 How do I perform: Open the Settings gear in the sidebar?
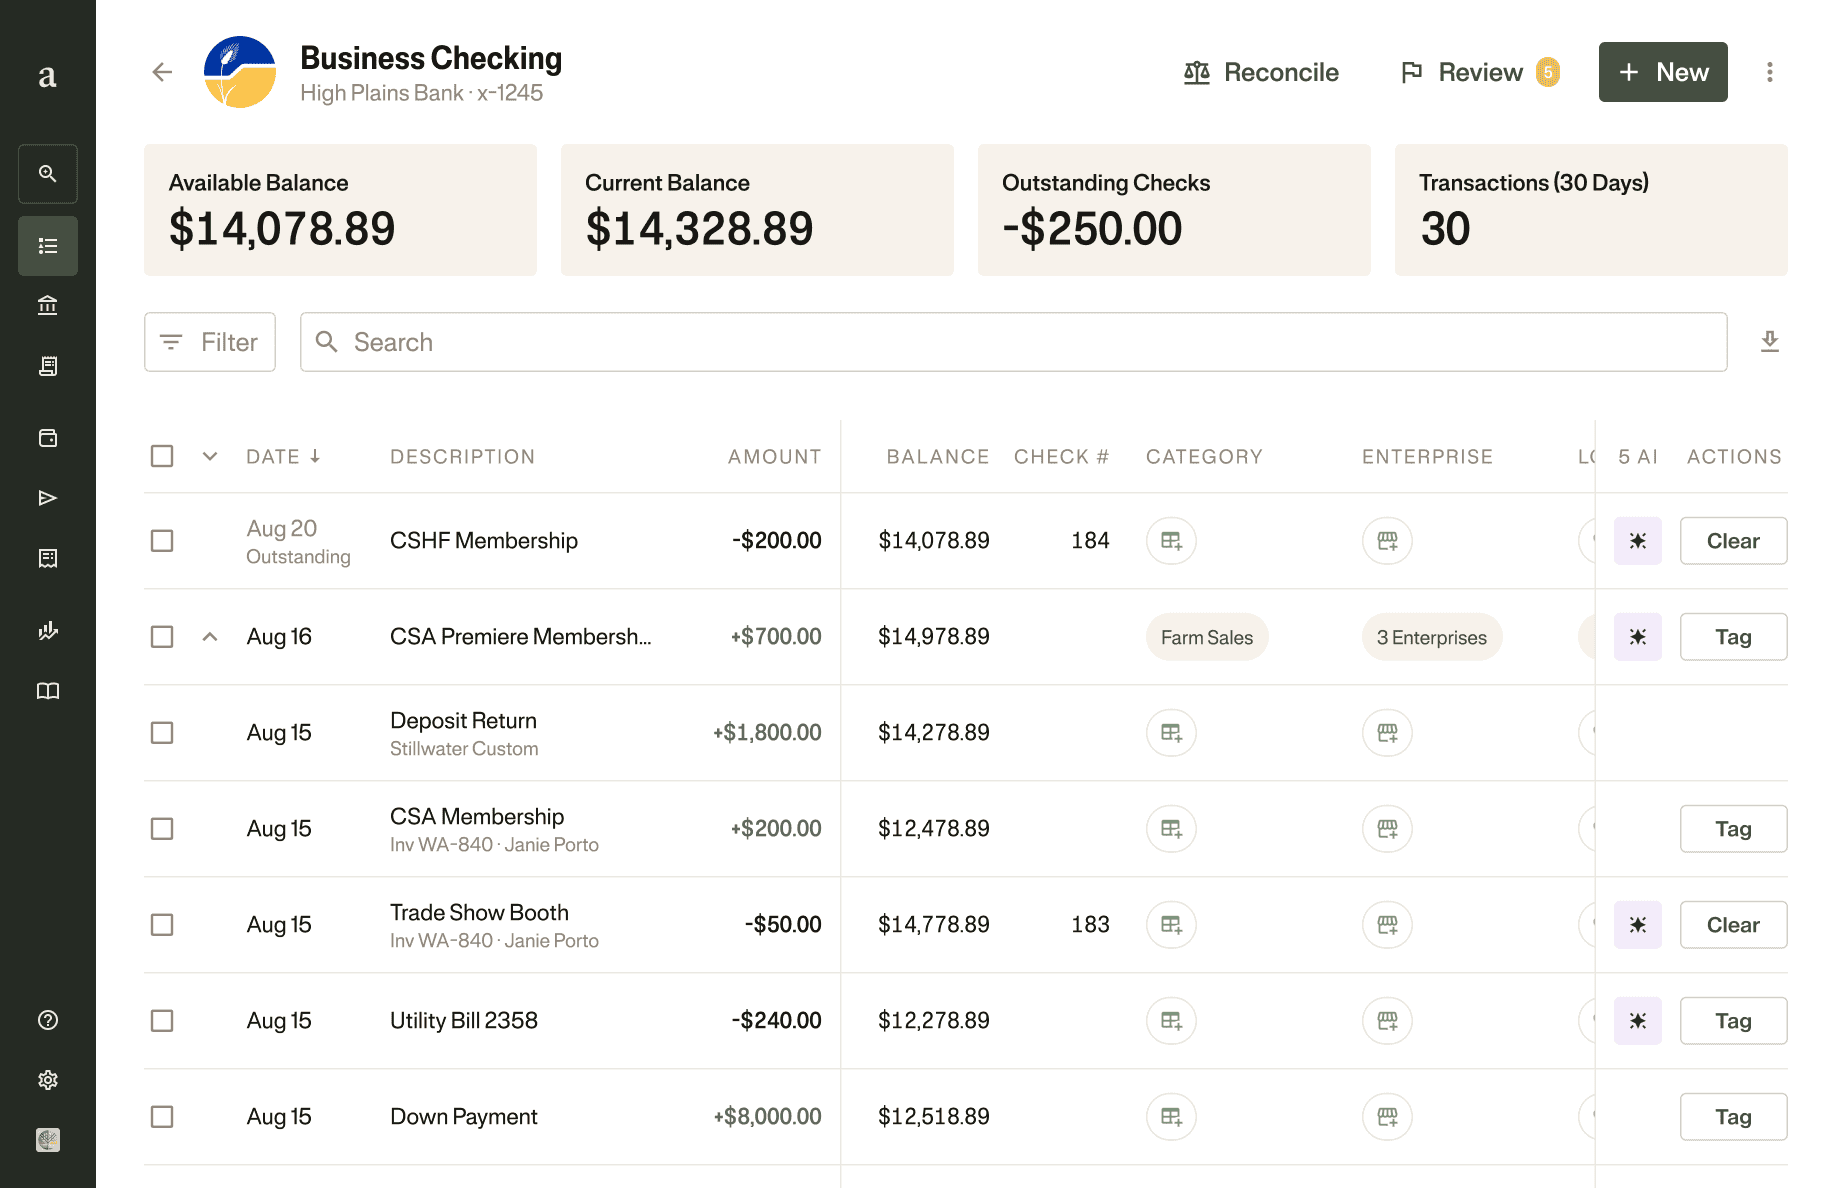[47, 1079]
